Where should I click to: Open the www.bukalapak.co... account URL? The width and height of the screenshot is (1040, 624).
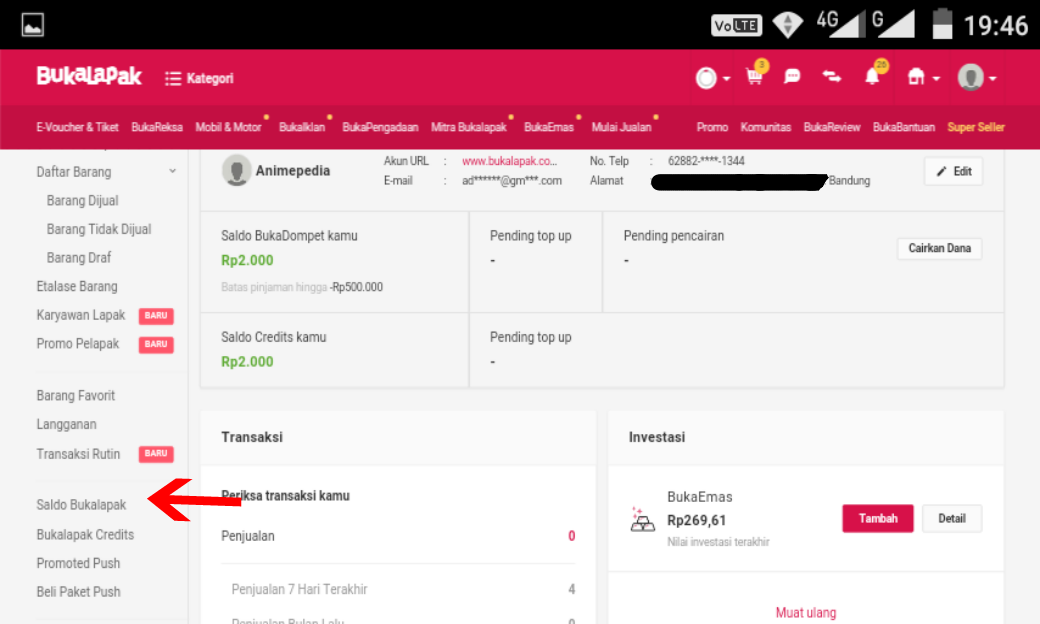[x=509, y=160]
